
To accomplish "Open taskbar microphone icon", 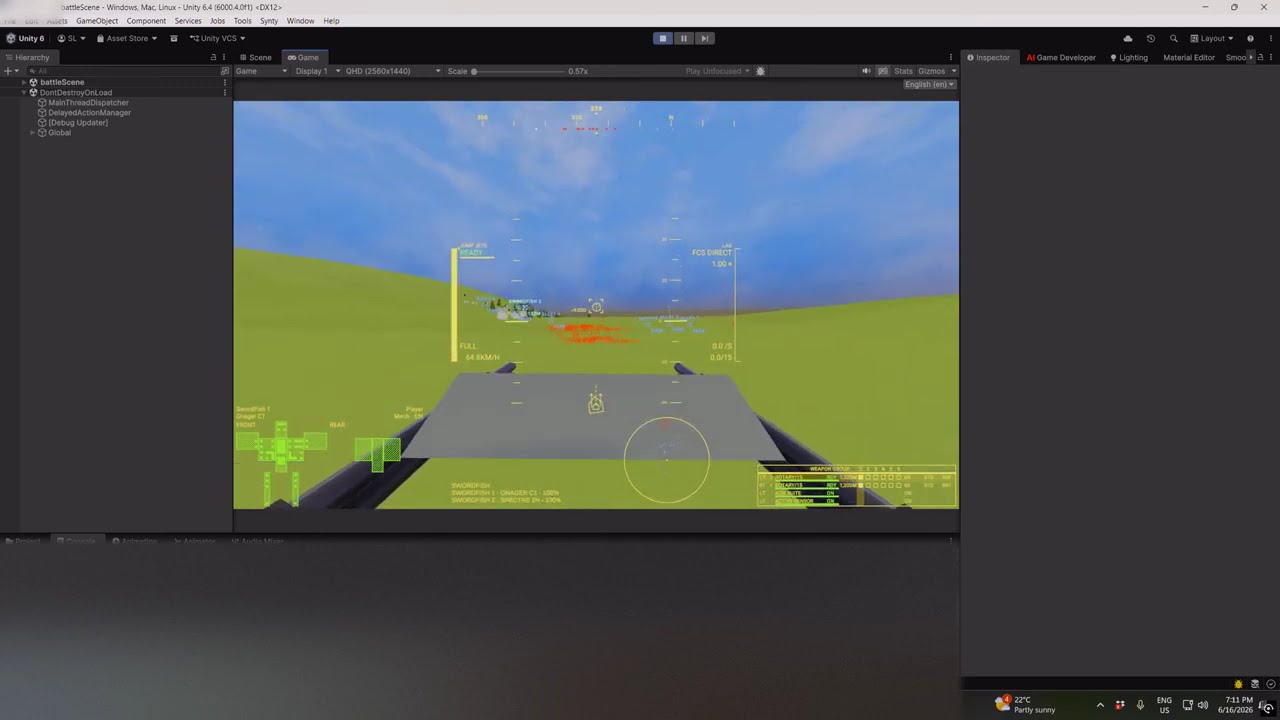I will point(1140,705).
